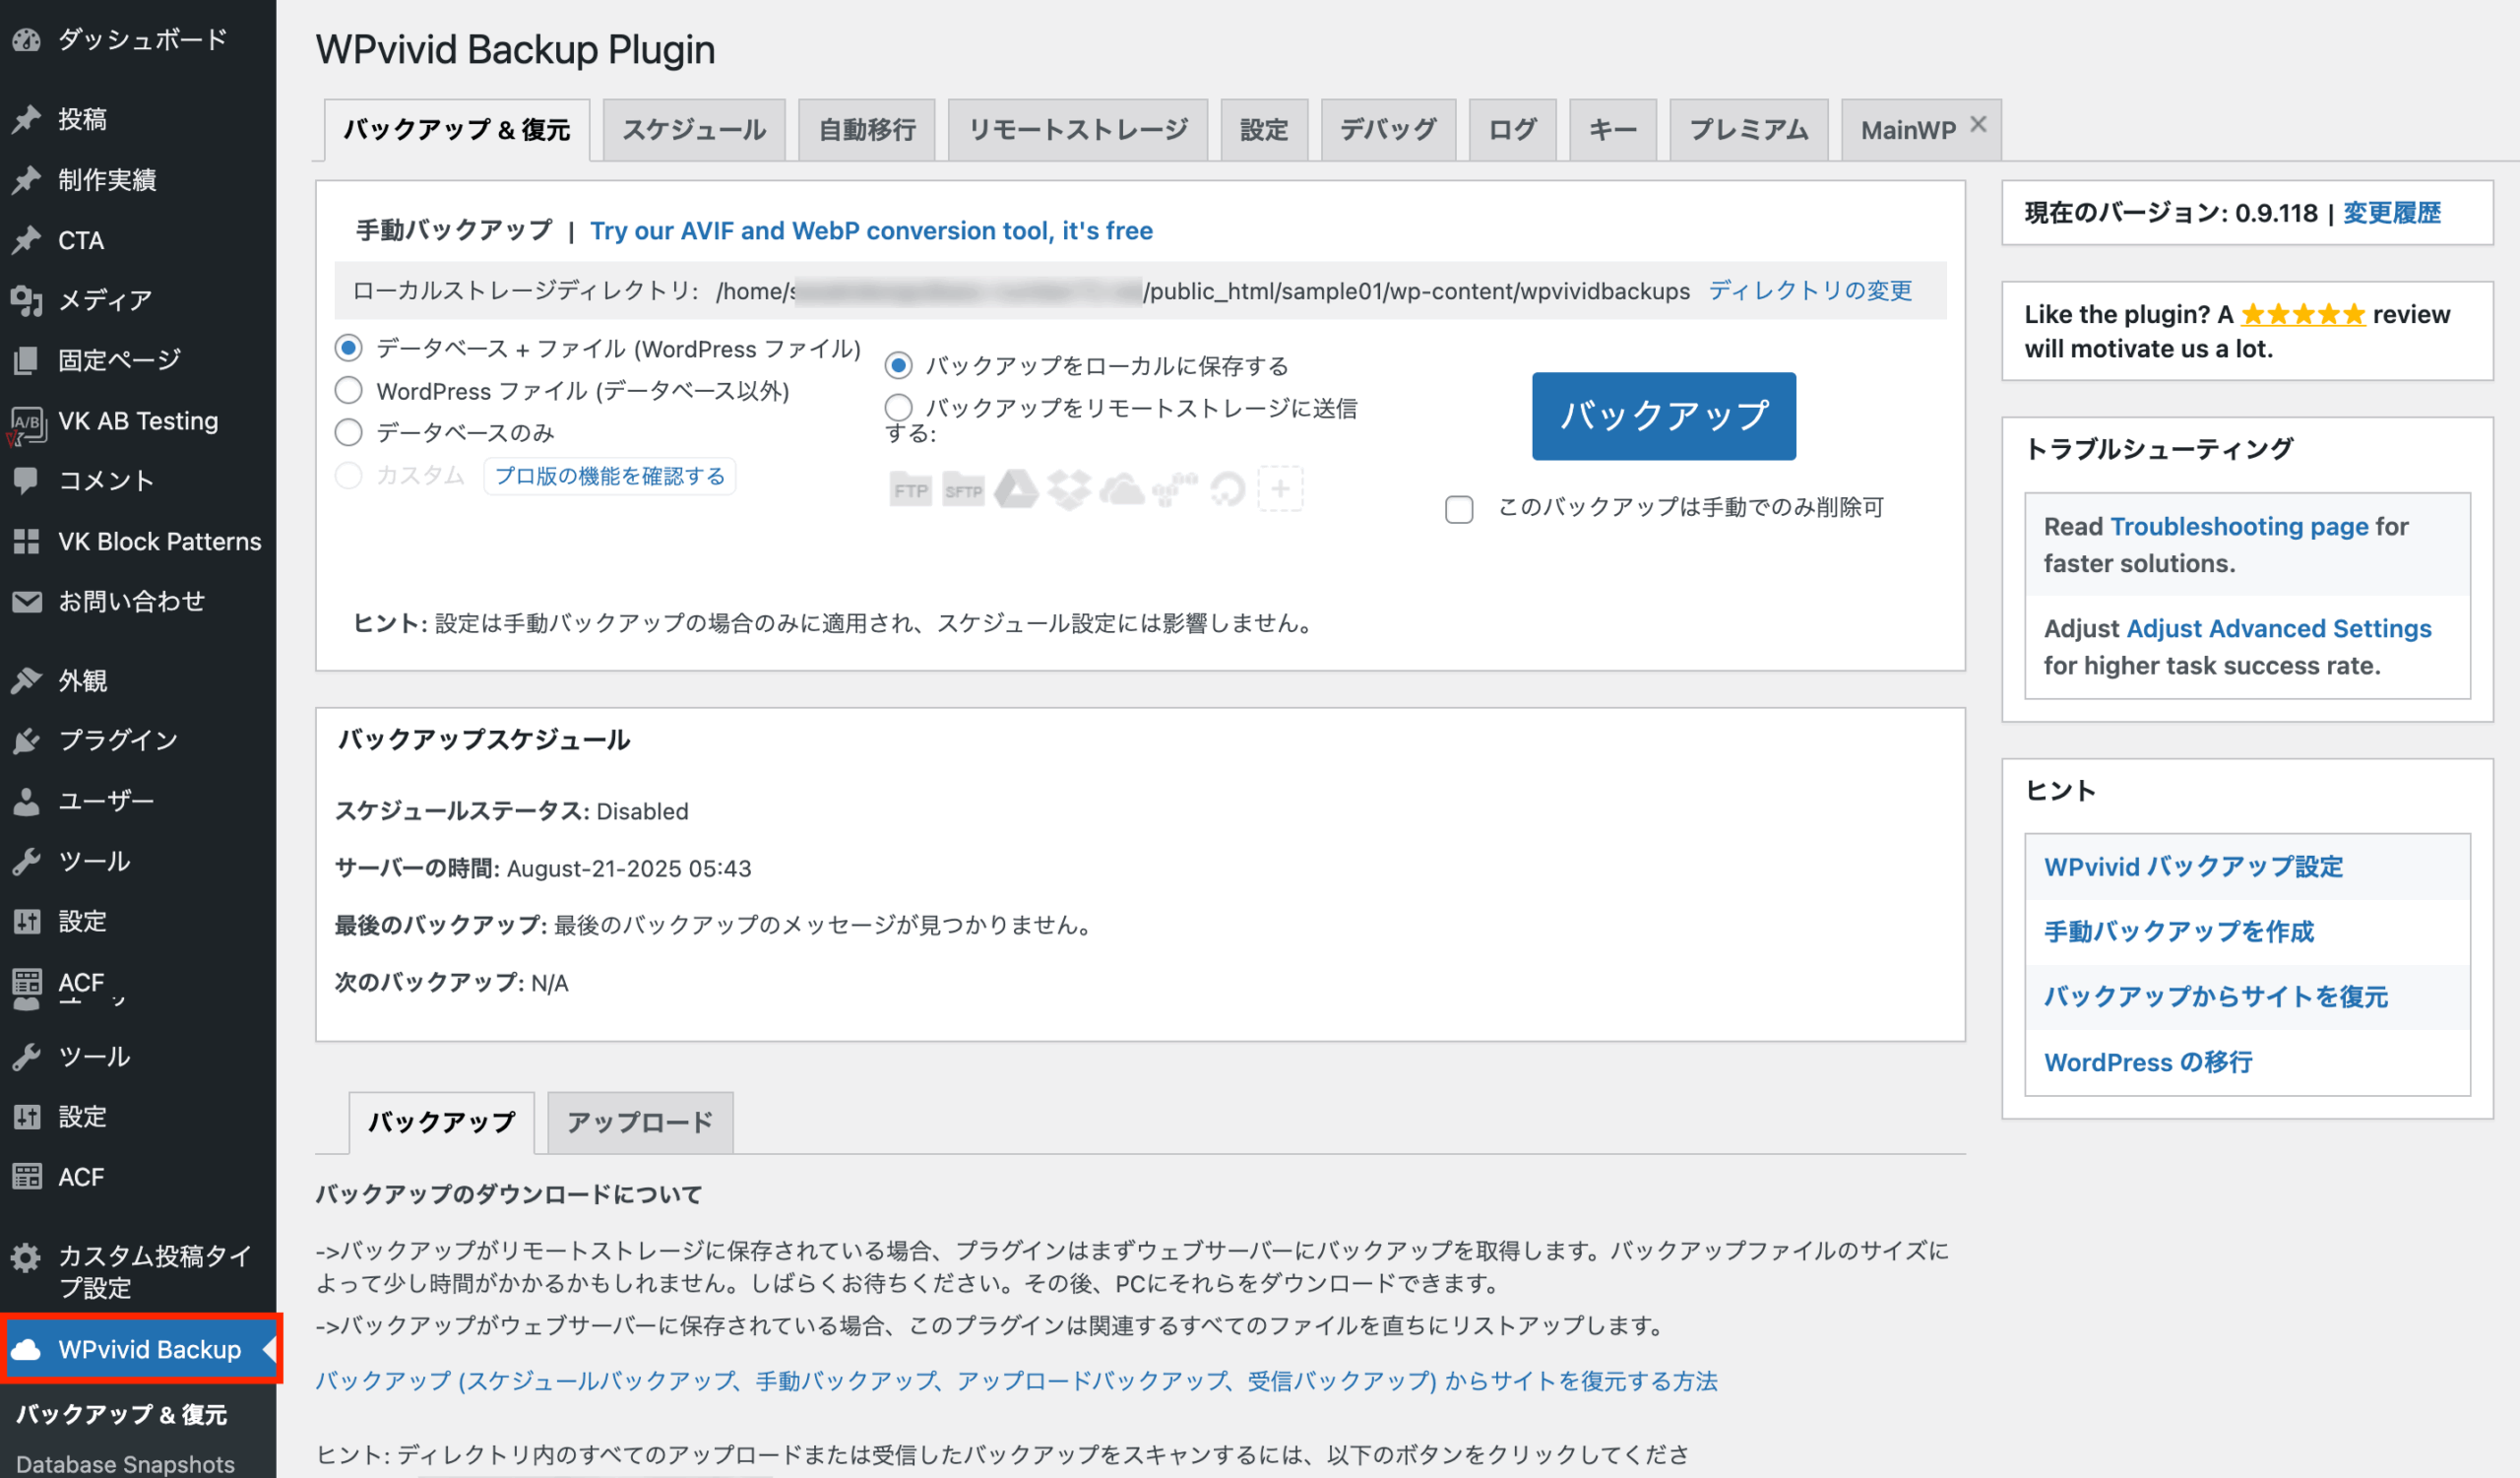Select the カスタム radio option

point(348,475)
